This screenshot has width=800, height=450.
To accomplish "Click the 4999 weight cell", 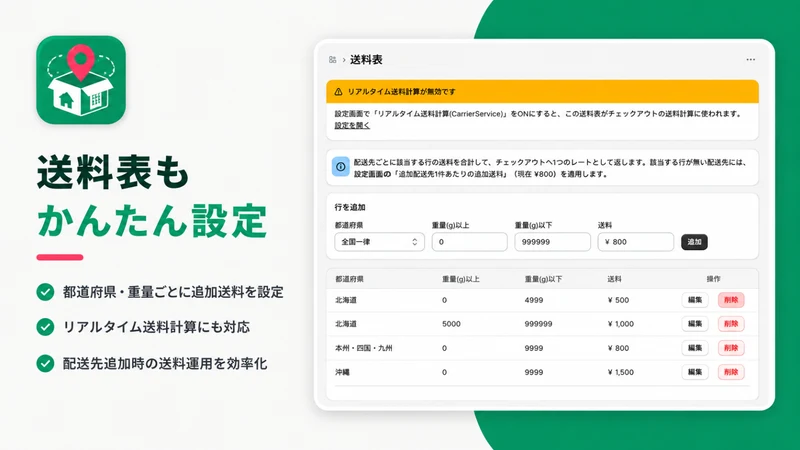I will point(534,300).
